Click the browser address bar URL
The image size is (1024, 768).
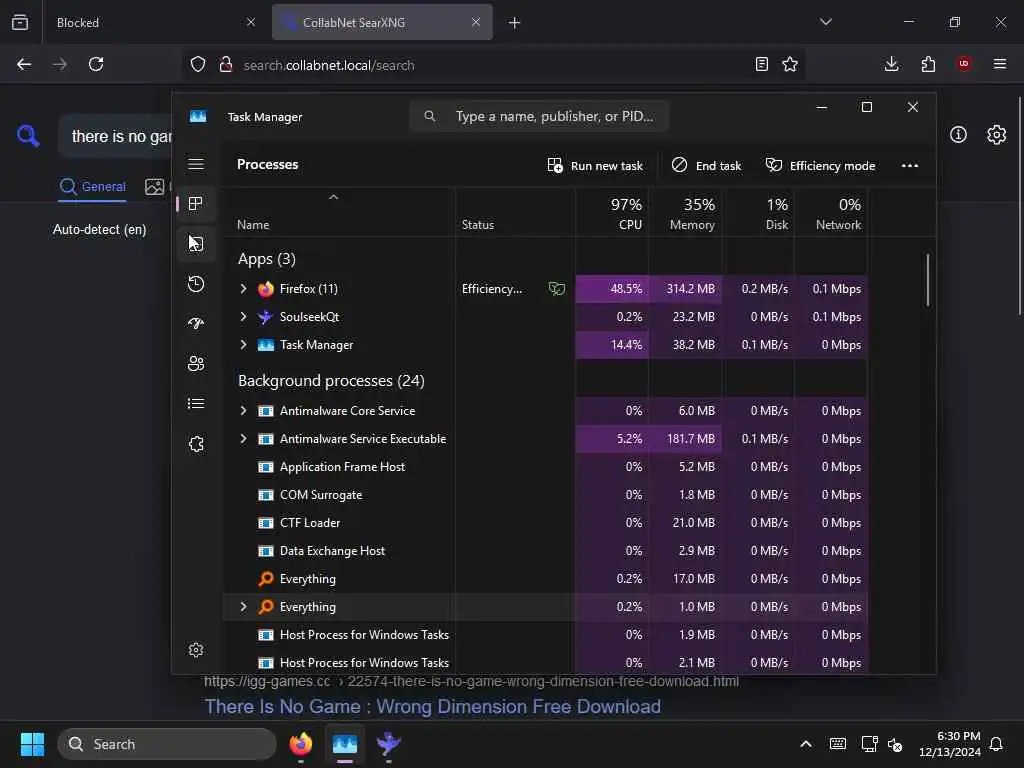pos(328,65)
